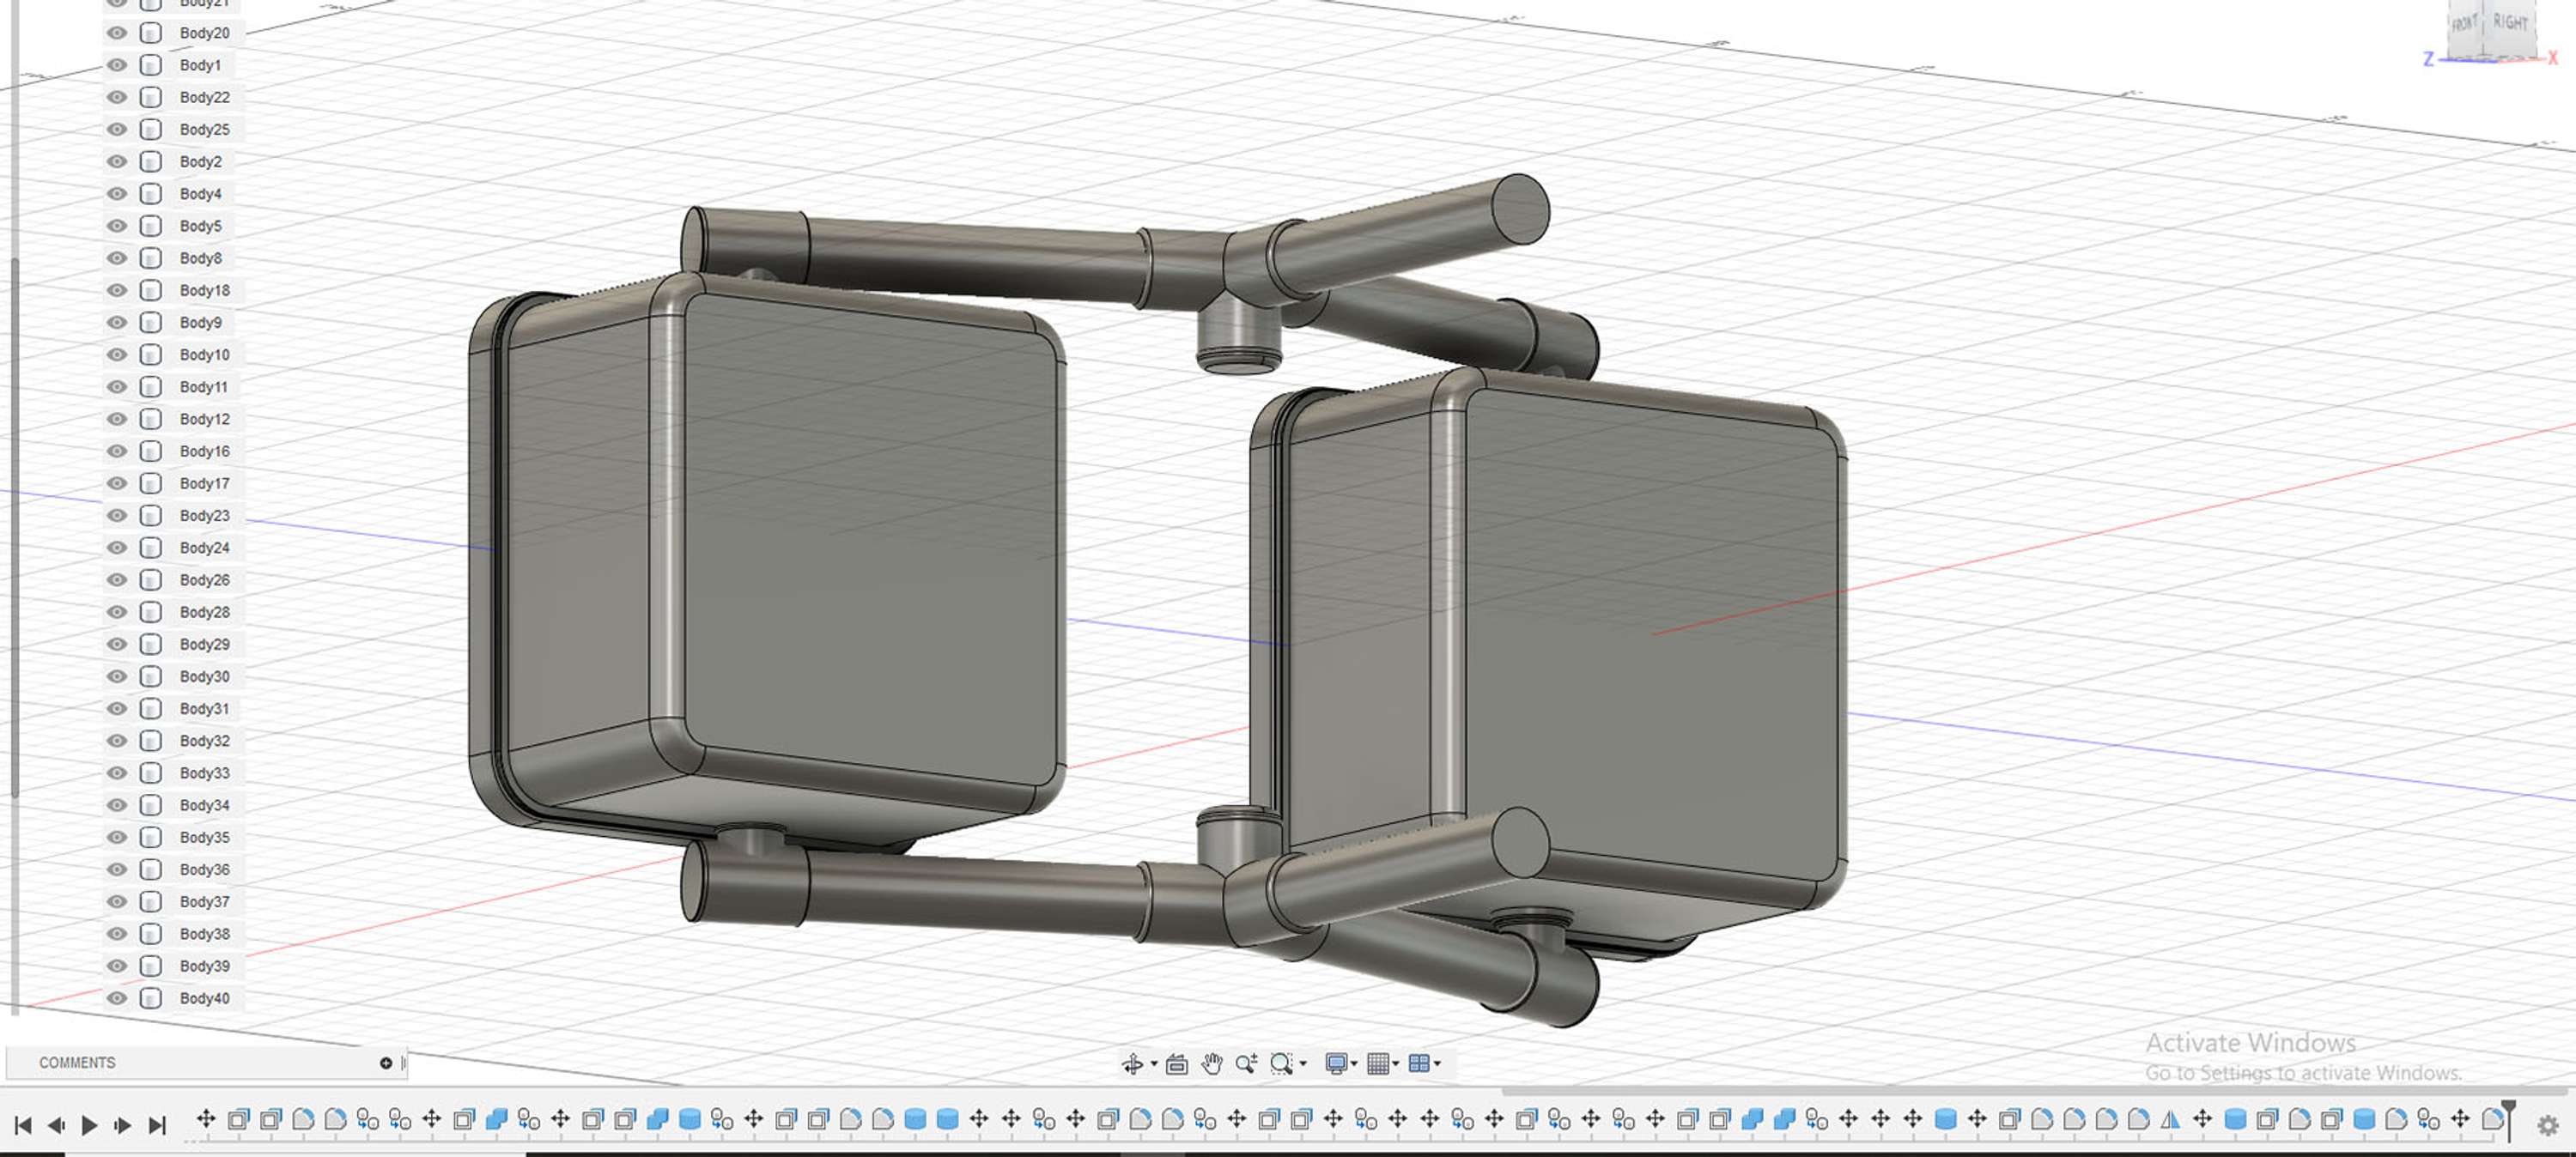Image resolution: width=2576 pixels, height=1157 pixels.
Task: Hide Body24 using the eye icon
Action: click(117, 548)
